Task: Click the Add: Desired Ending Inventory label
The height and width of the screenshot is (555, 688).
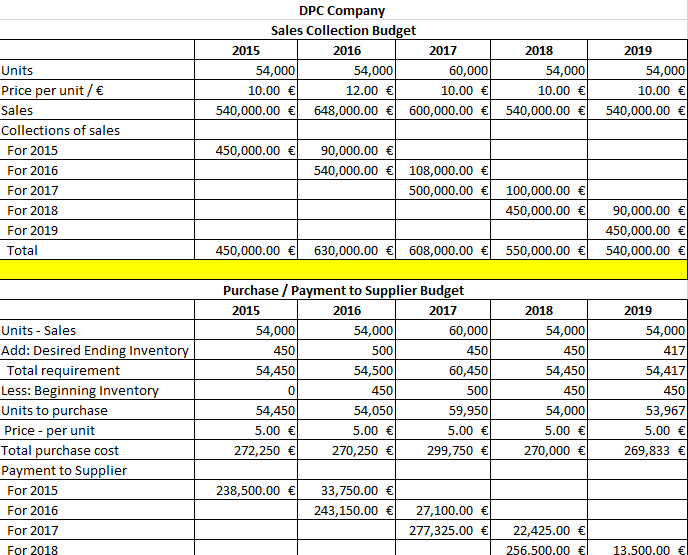Action: [96, 350]
